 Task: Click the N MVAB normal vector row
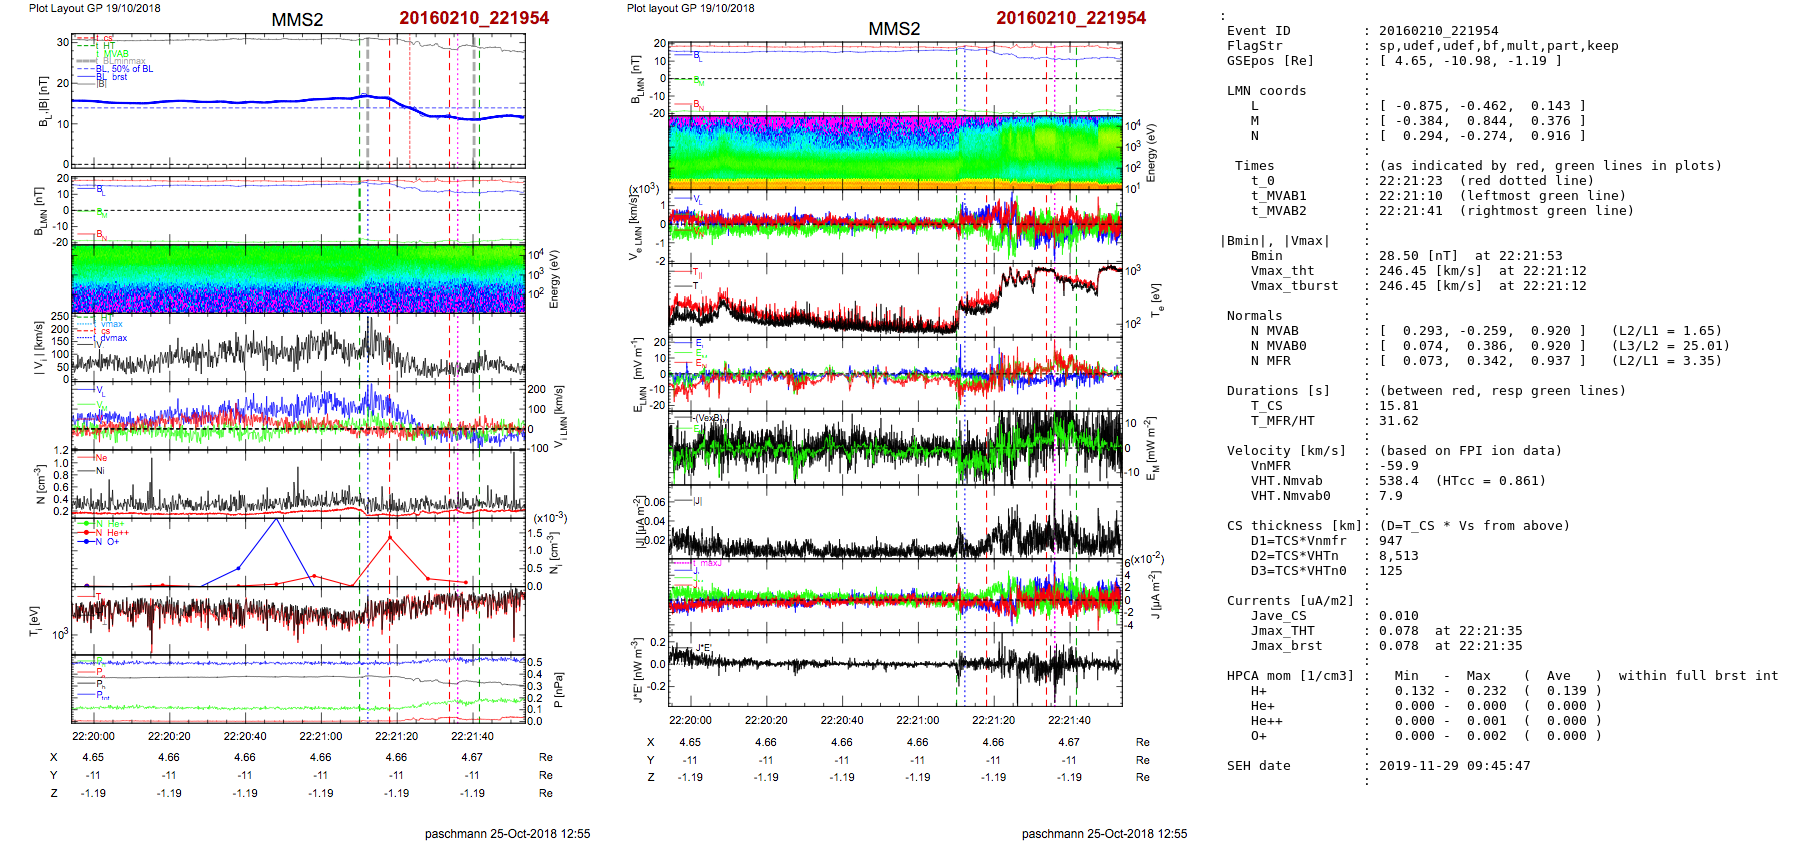tap(1480, 331)
